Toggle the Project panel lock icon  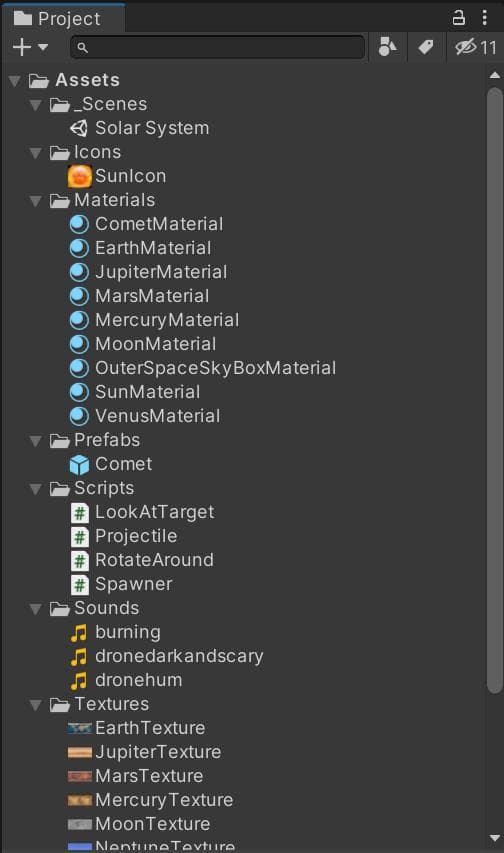(x=459, y=18)
